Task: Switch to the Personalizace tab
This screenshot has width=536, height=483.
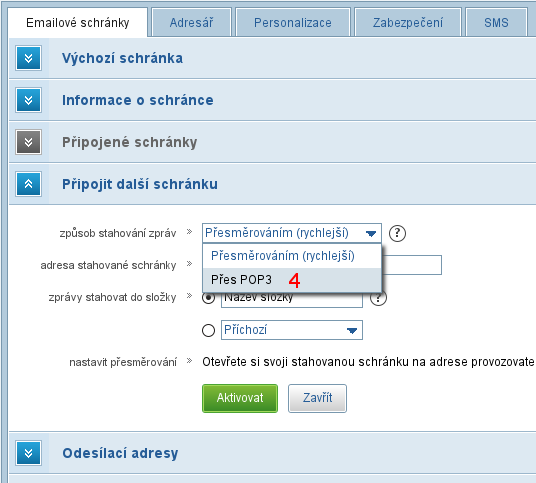Action: click(293, 23)
